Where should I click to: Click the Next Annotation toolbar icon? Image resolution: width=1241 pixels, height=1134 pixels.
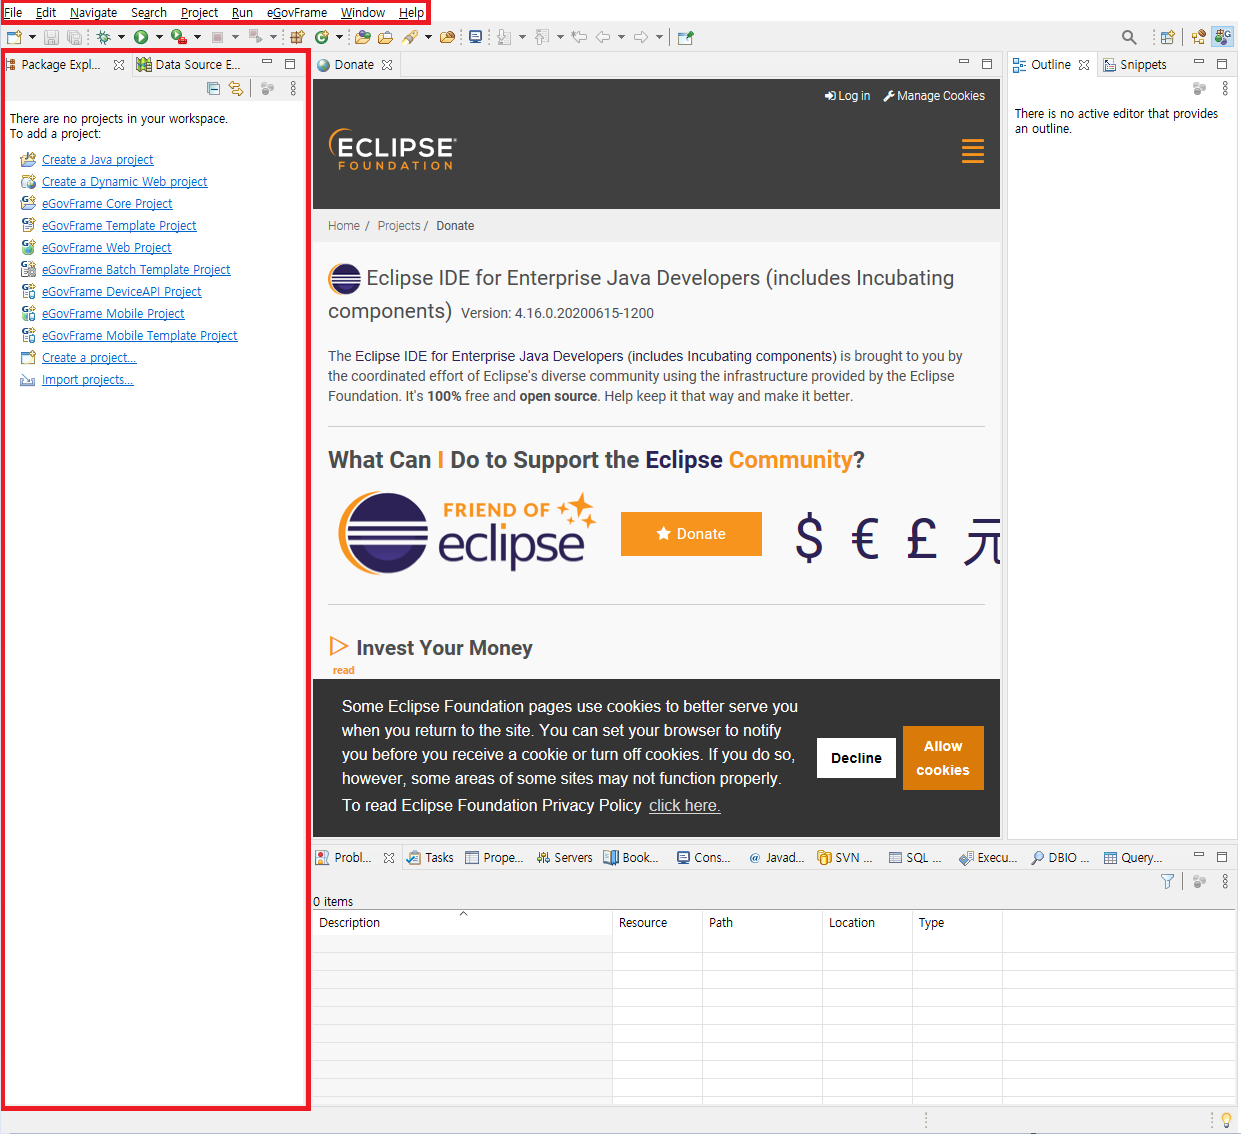pyautogui.click(x=504, y=37)
